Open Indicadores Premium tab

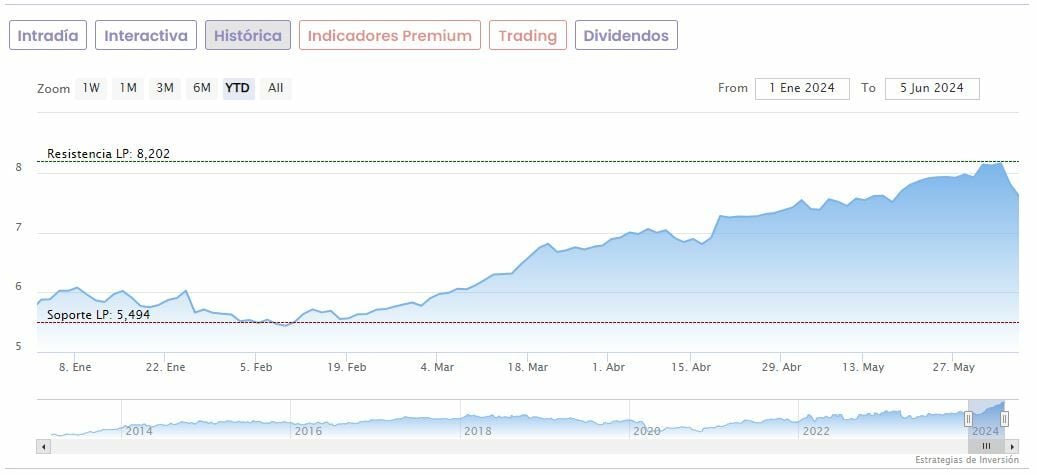(389, 36)
